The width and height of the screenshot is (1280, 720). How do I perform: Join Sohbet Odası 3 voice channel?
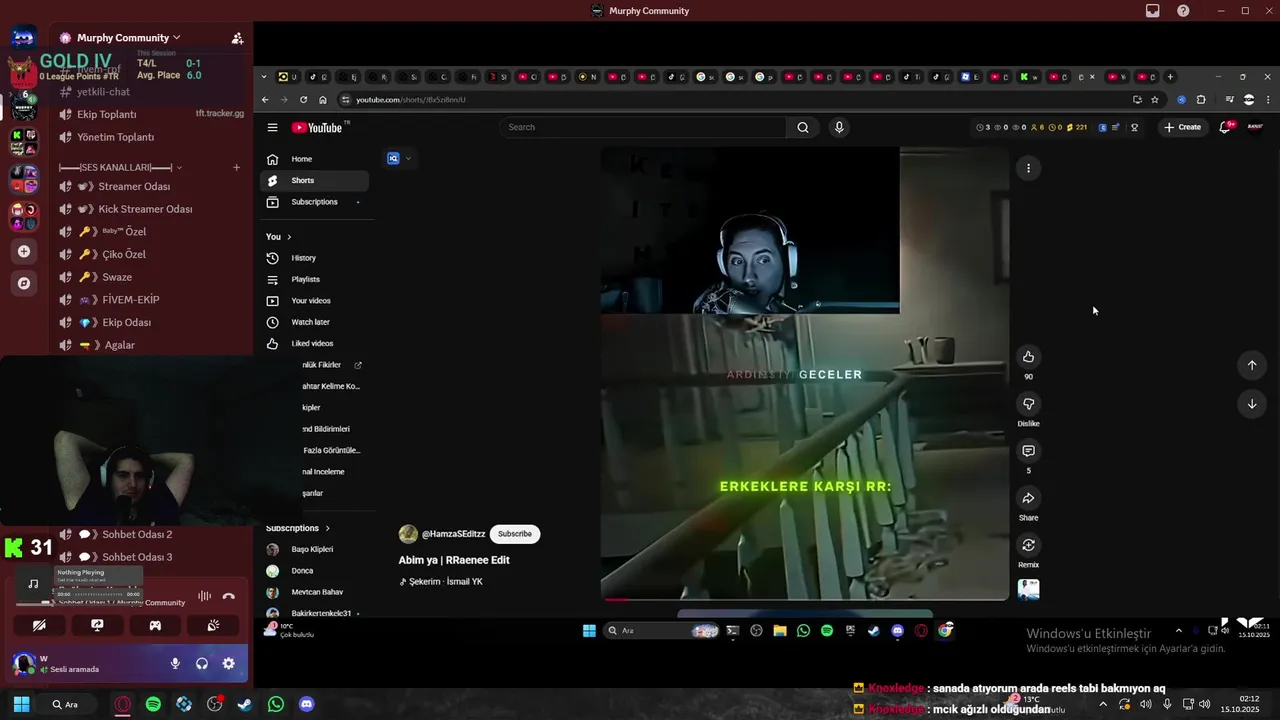(x=137, y=557)
